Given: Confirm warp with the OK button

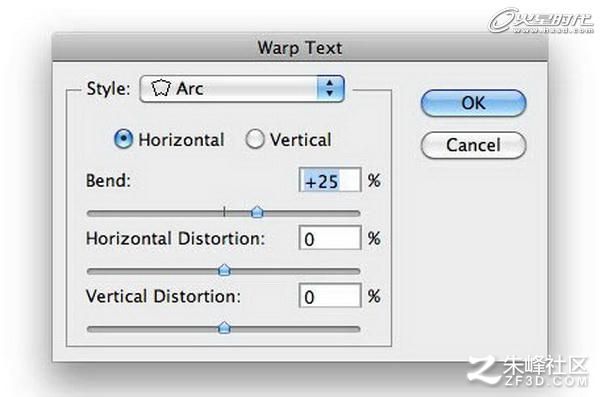Looking at the screenshot, I should point(473,103).
